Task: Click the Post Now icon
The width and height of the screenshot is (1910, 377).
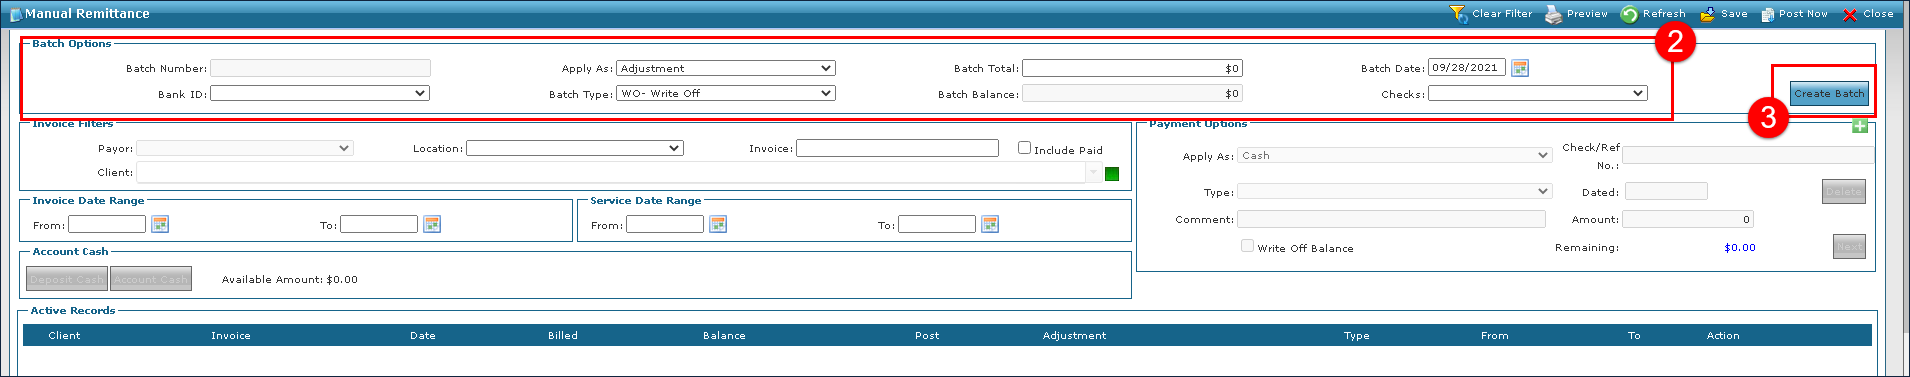Action: [x=1767, y=14]
